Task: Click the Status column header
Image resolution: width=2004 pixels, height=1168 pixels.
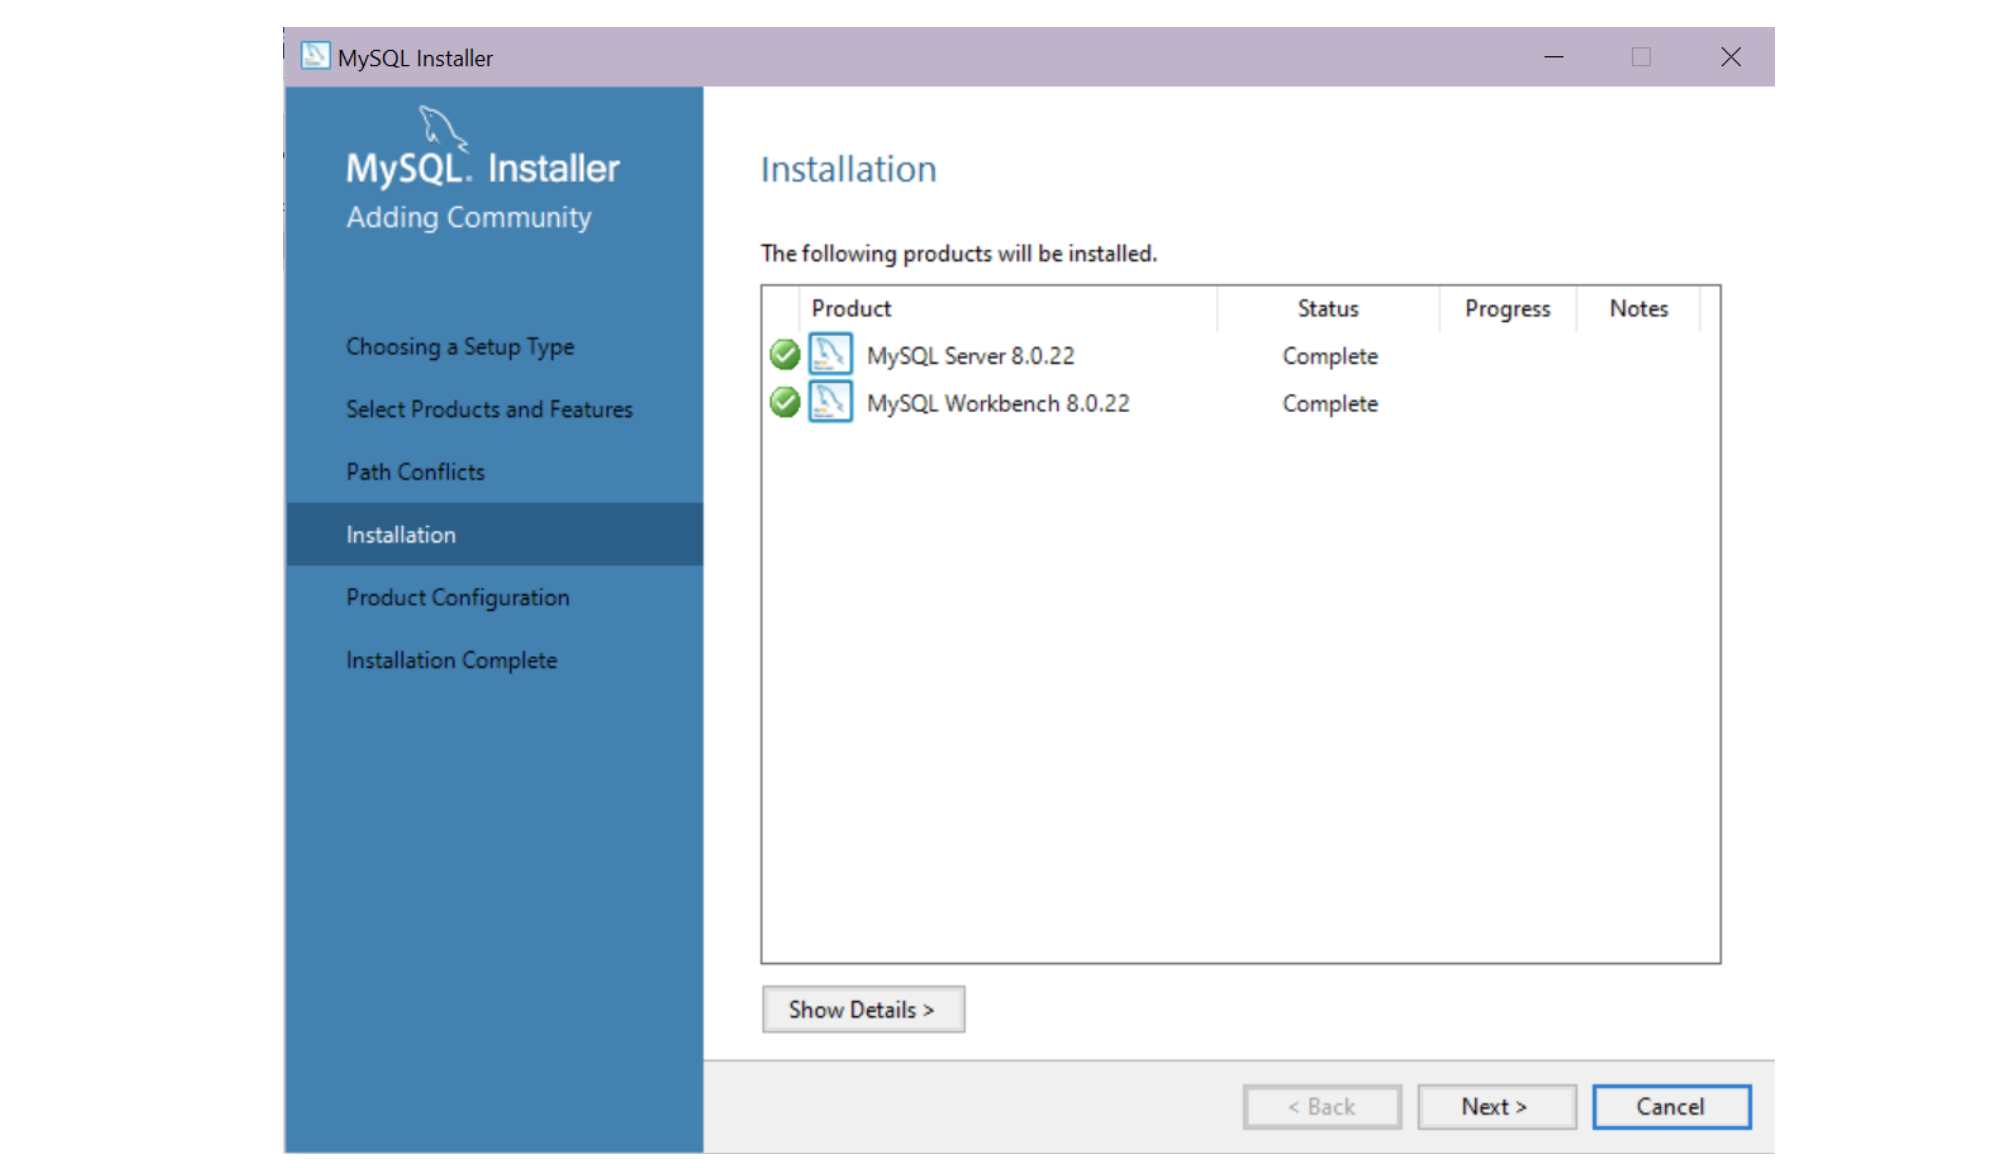Action: [1328, 309]
